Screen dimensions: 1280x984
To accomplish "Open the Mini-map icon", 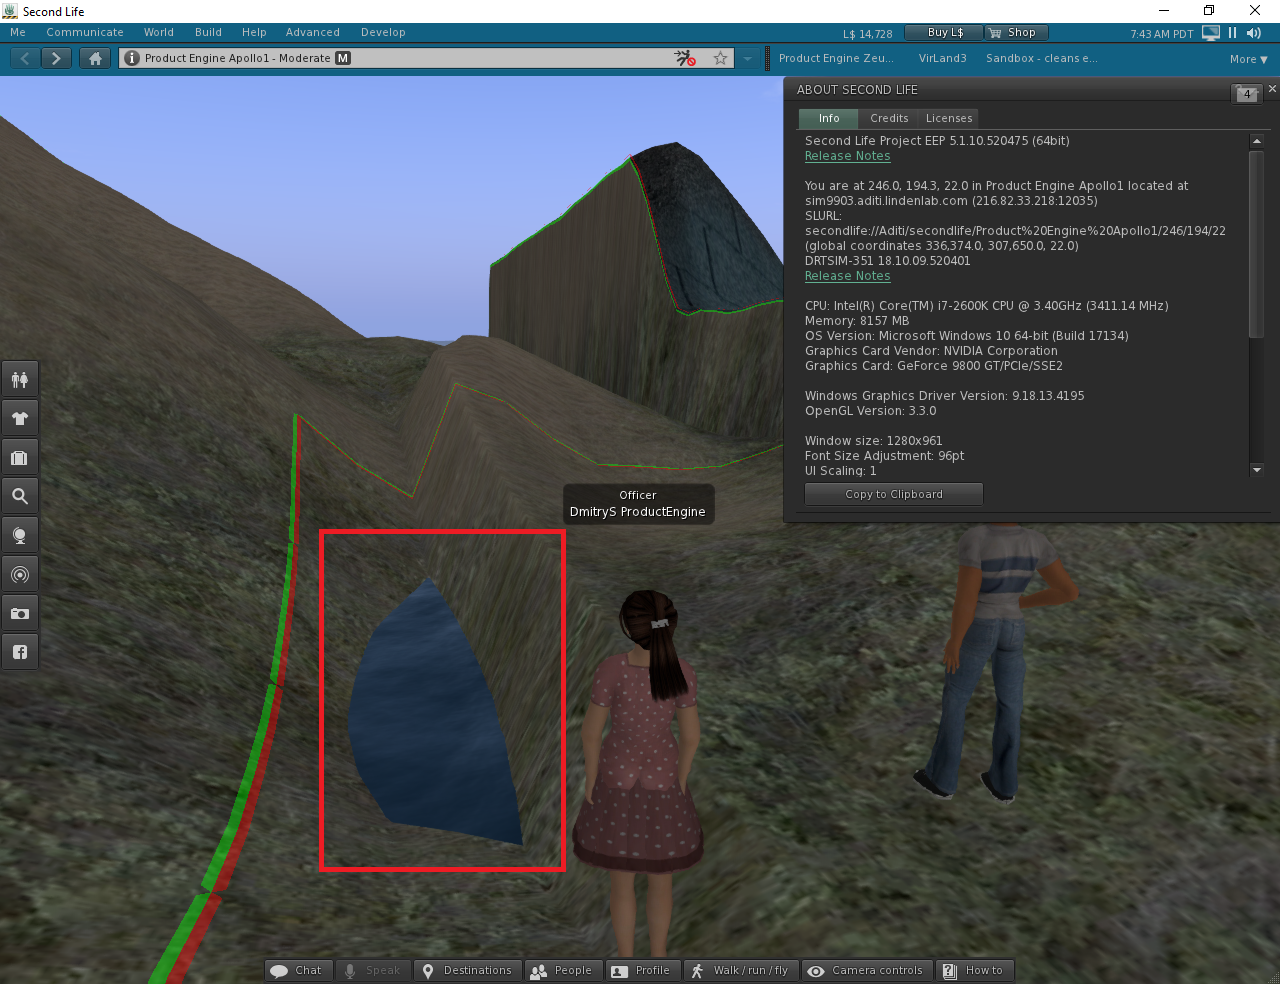I will point(20,574).
